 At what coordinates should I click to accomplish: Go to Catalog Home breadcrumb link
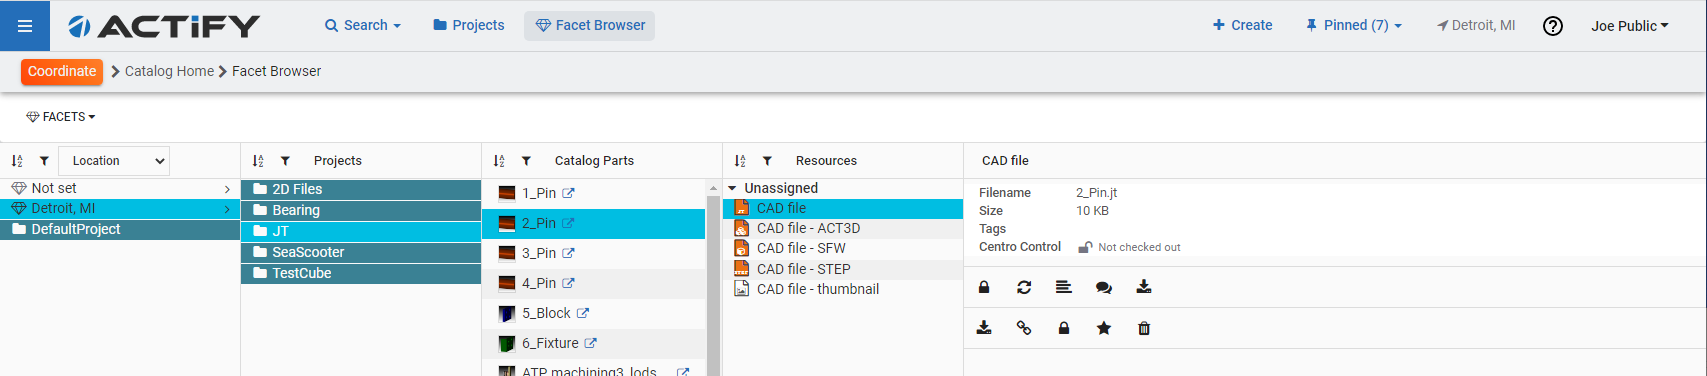(x=169, y=71)
